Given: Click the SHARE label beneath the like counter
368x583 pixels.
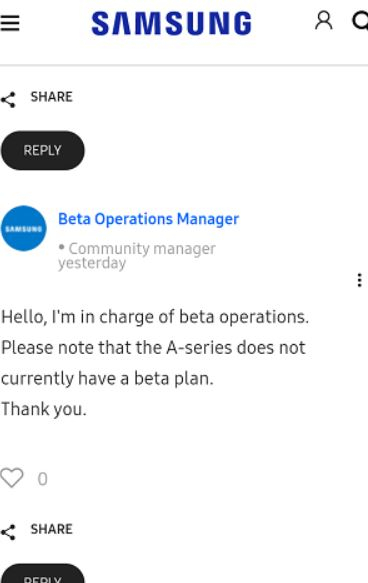Looking at the screenshot, I should pos(51,529).
